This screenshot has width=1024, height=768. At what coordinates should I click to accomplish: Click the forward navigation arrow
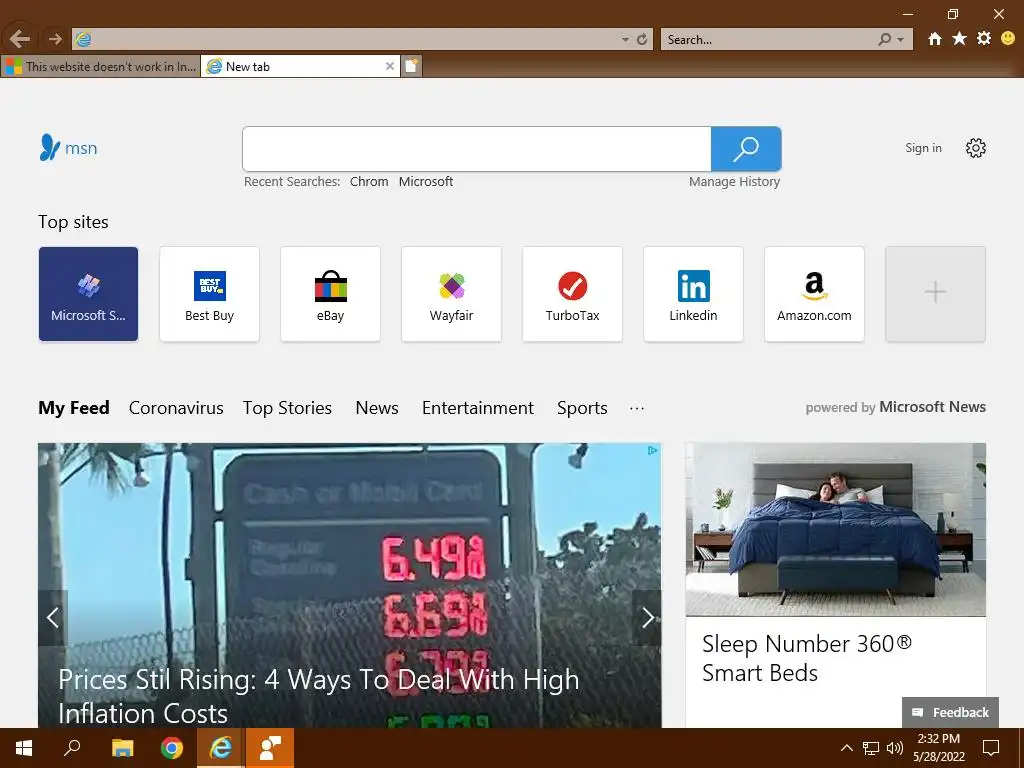point(55,39)
